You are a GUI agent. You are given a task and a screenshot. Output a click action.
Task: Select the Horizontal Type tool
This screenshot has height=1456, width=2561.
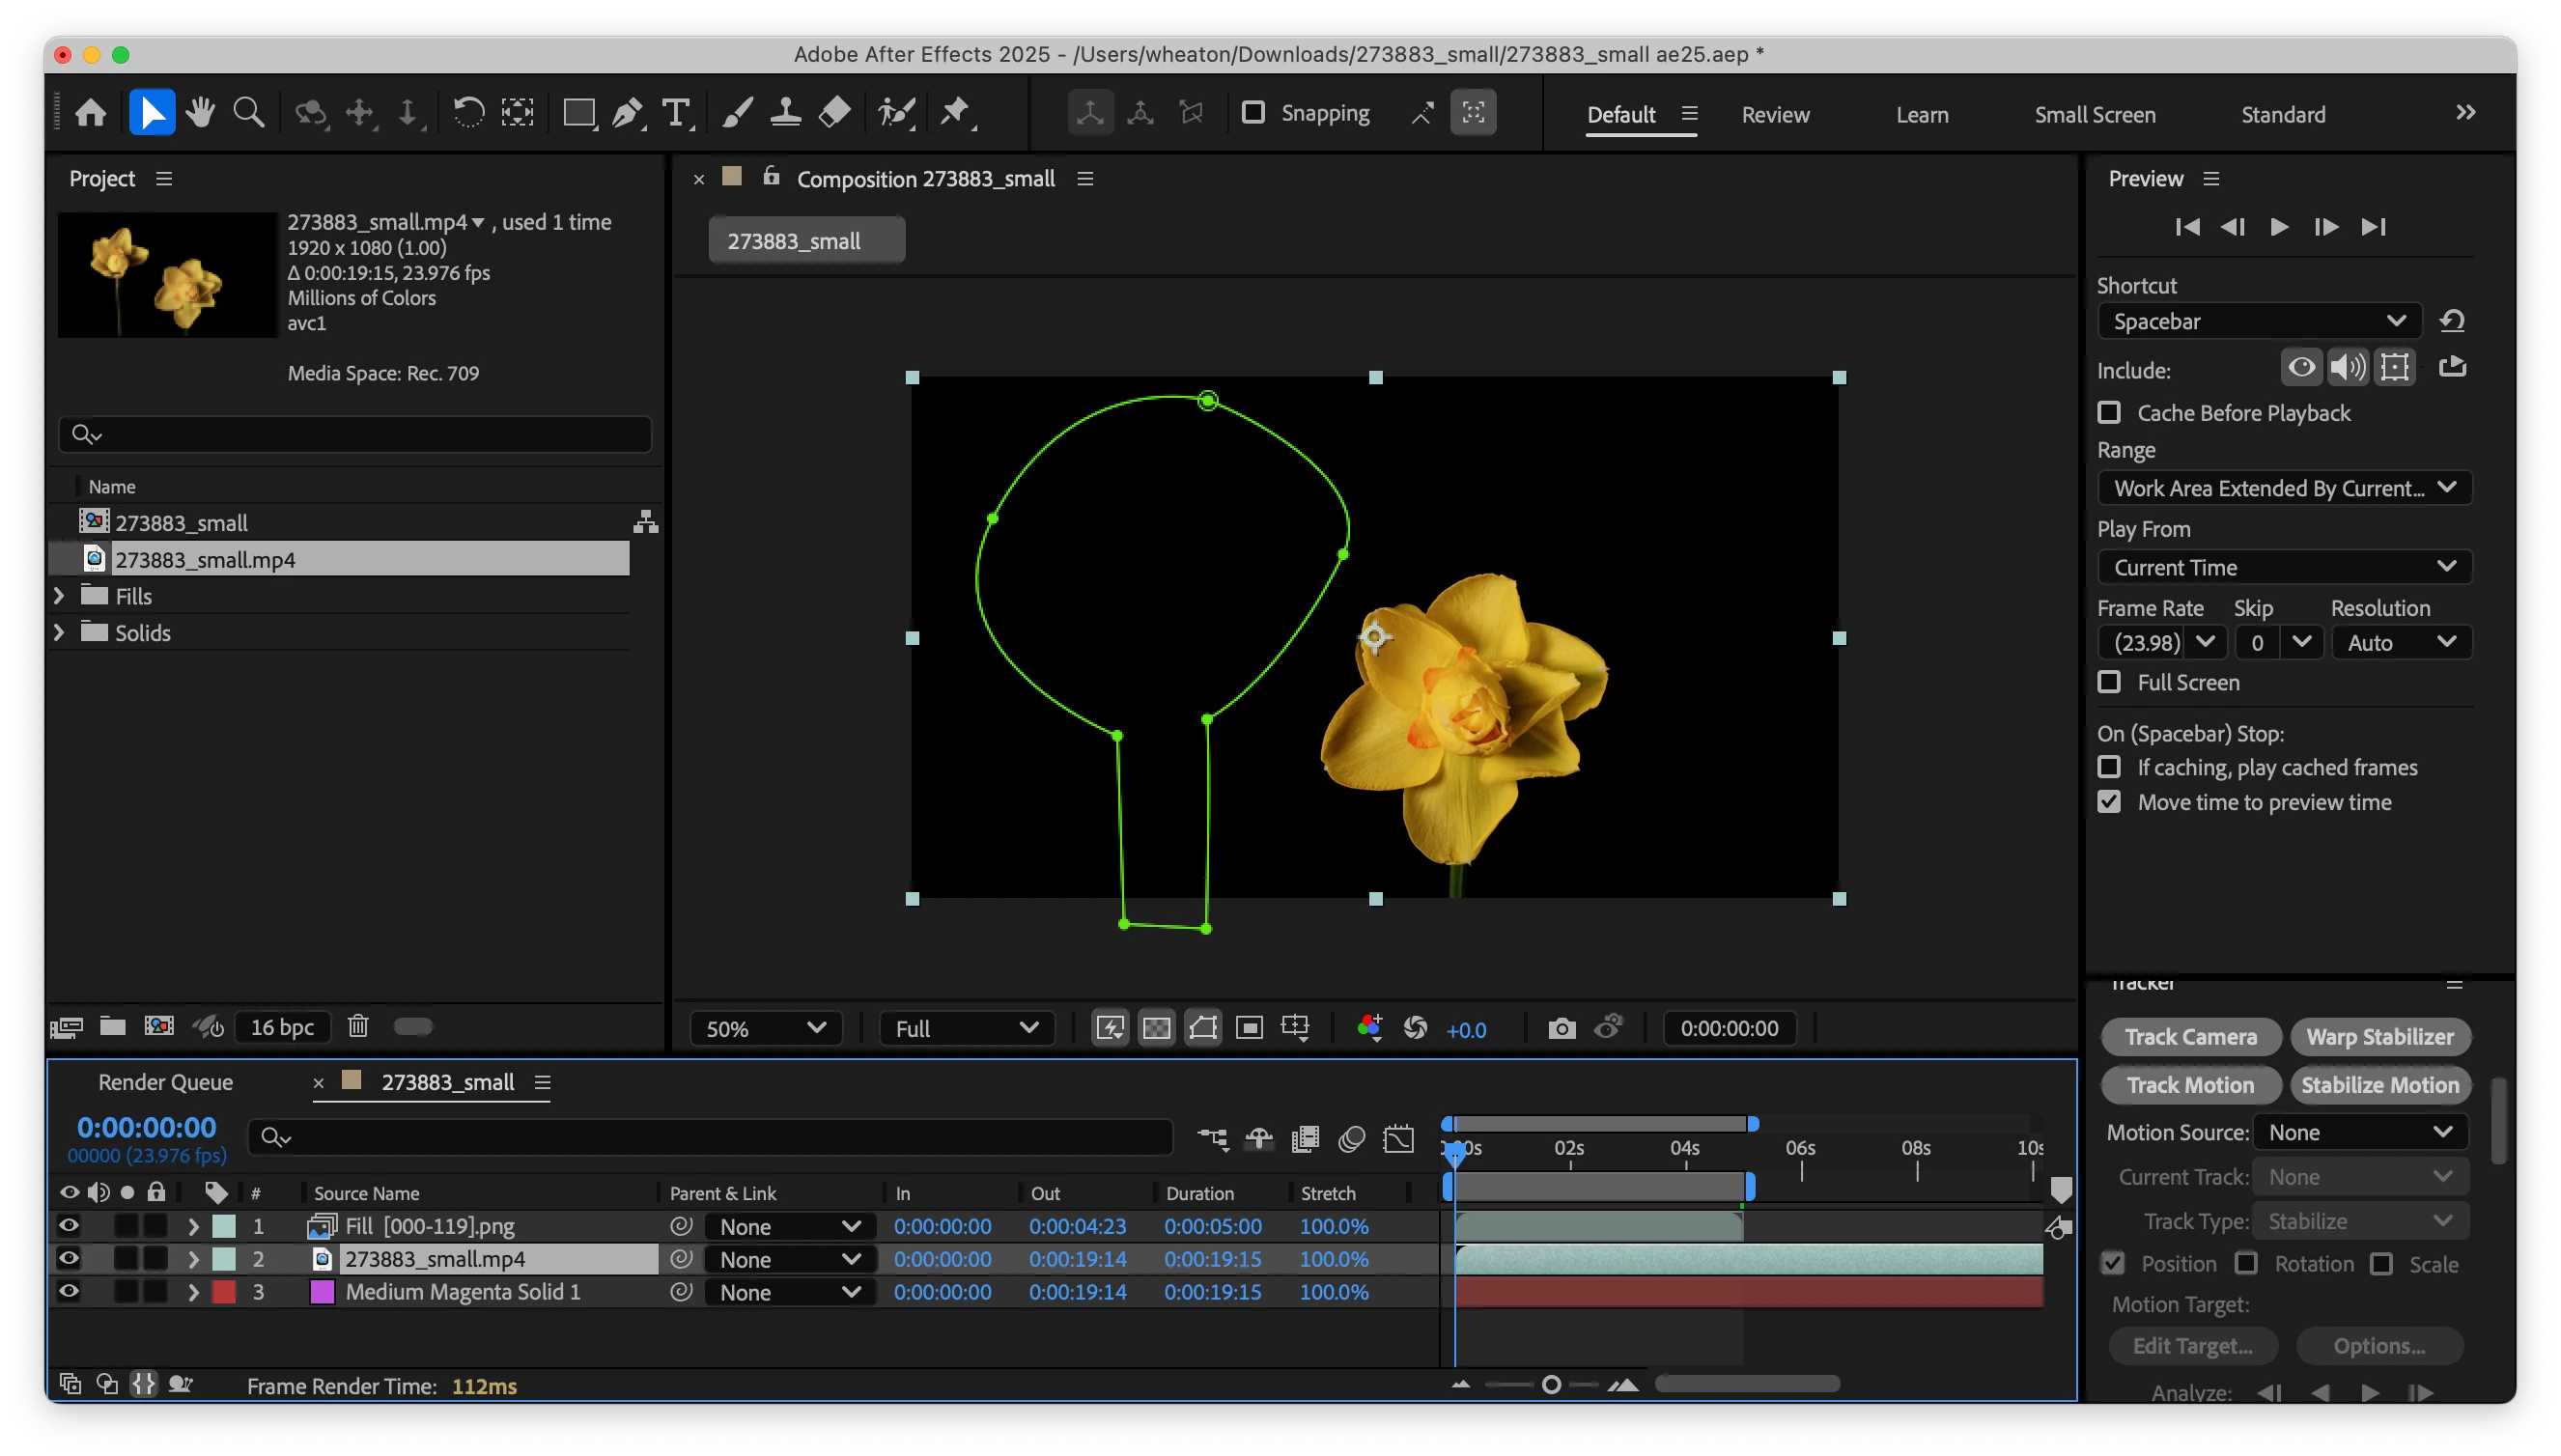[x=677, y=113]
